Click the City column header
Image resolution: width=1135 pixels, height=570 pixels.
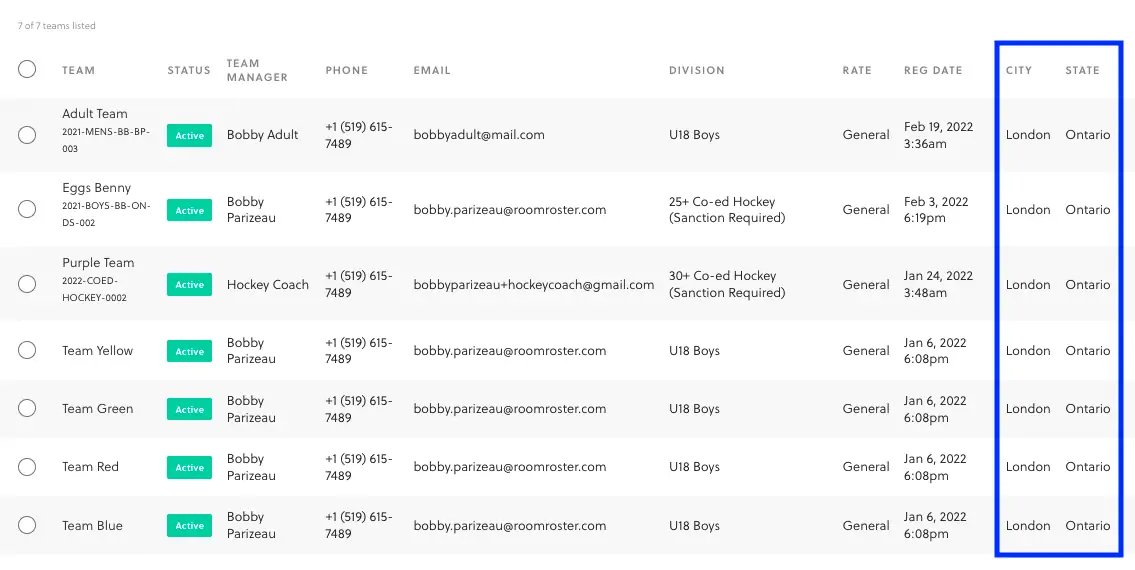[1018, 70]
